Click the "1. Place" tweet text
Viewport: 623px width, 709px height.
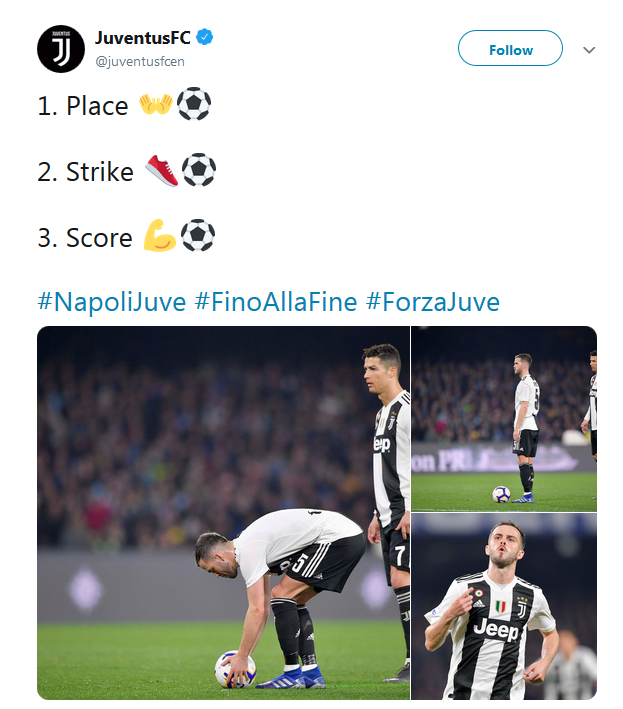(x=83, y=106)
